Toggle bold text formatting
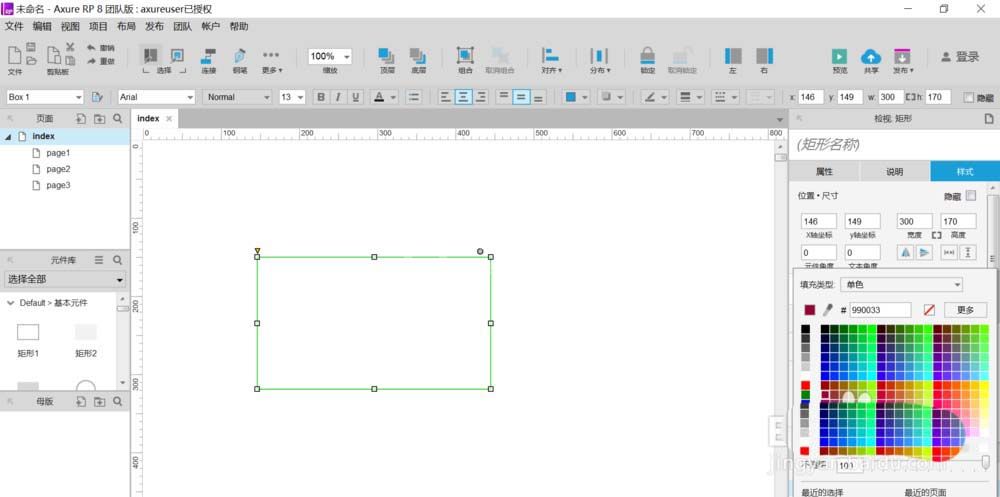 point(321,97)
